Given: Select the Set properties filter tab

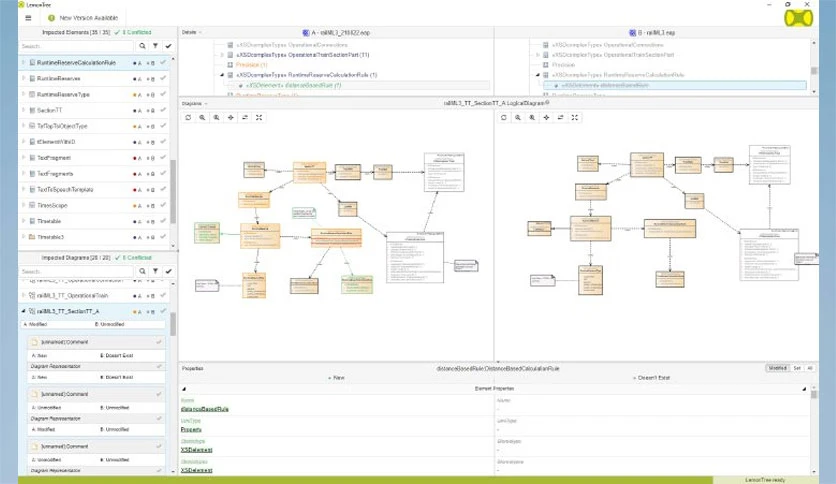Looking at the screenshot, I should [x=797, y=368].
